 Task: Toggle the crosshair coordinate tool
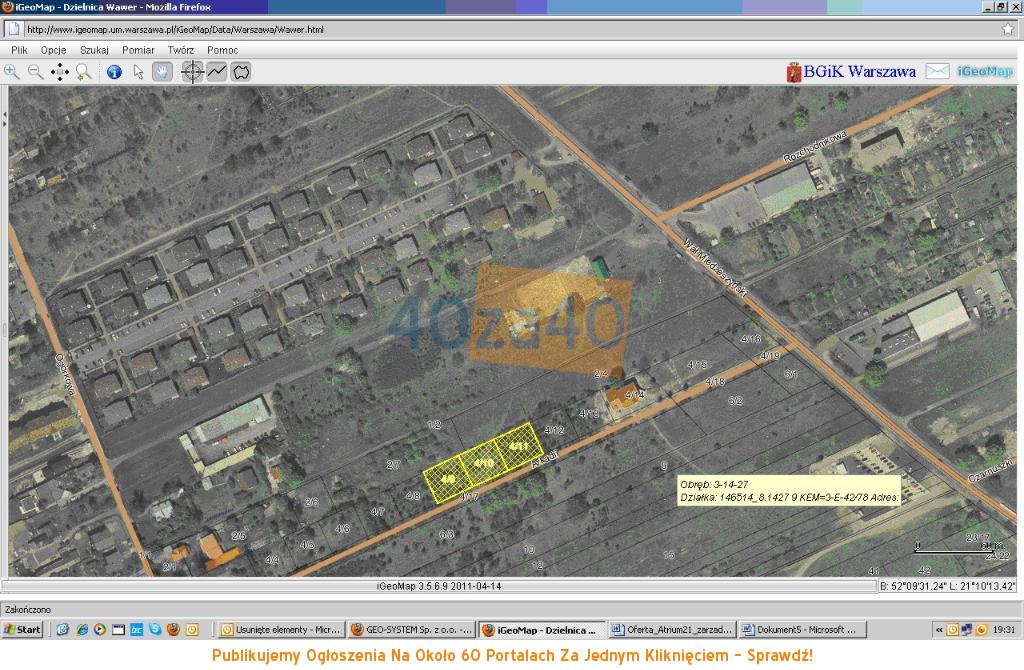point(192,72)
